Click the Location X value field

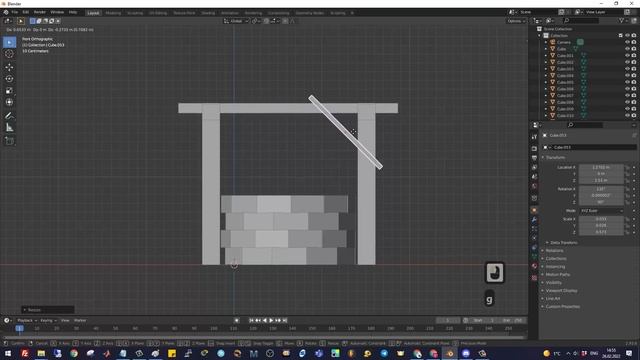(601, 167)
